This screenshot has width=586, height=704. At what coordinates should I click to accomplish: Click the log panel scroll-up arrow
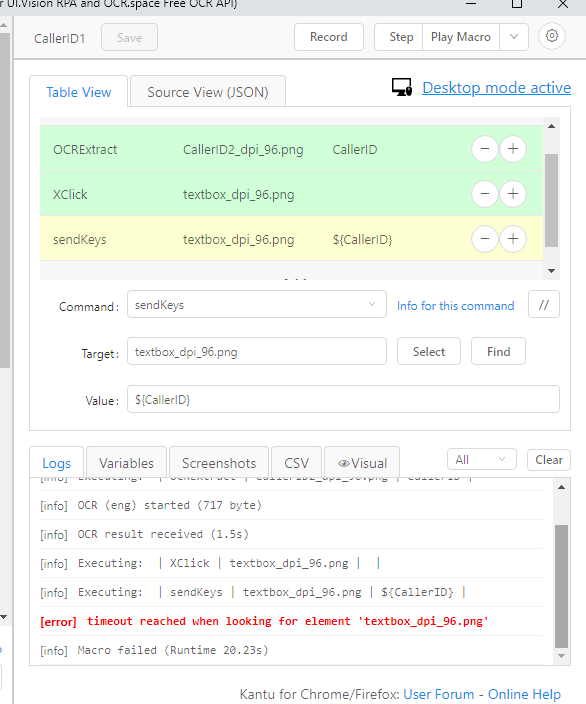click(x=561, y=487)
